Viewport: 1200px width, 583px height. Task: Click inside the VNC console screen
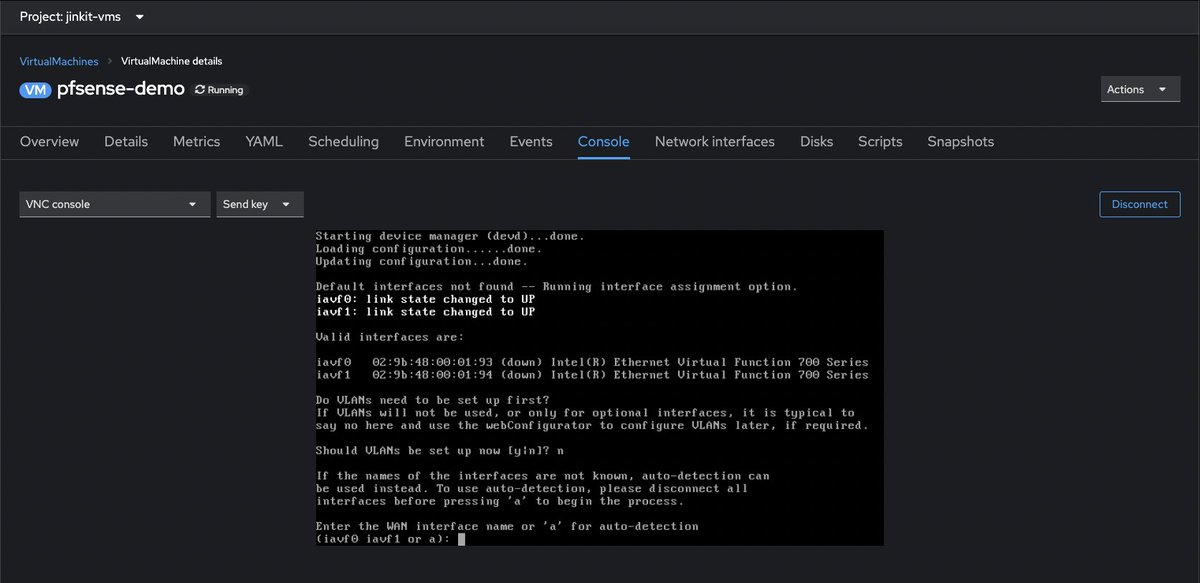pos(599,388)
